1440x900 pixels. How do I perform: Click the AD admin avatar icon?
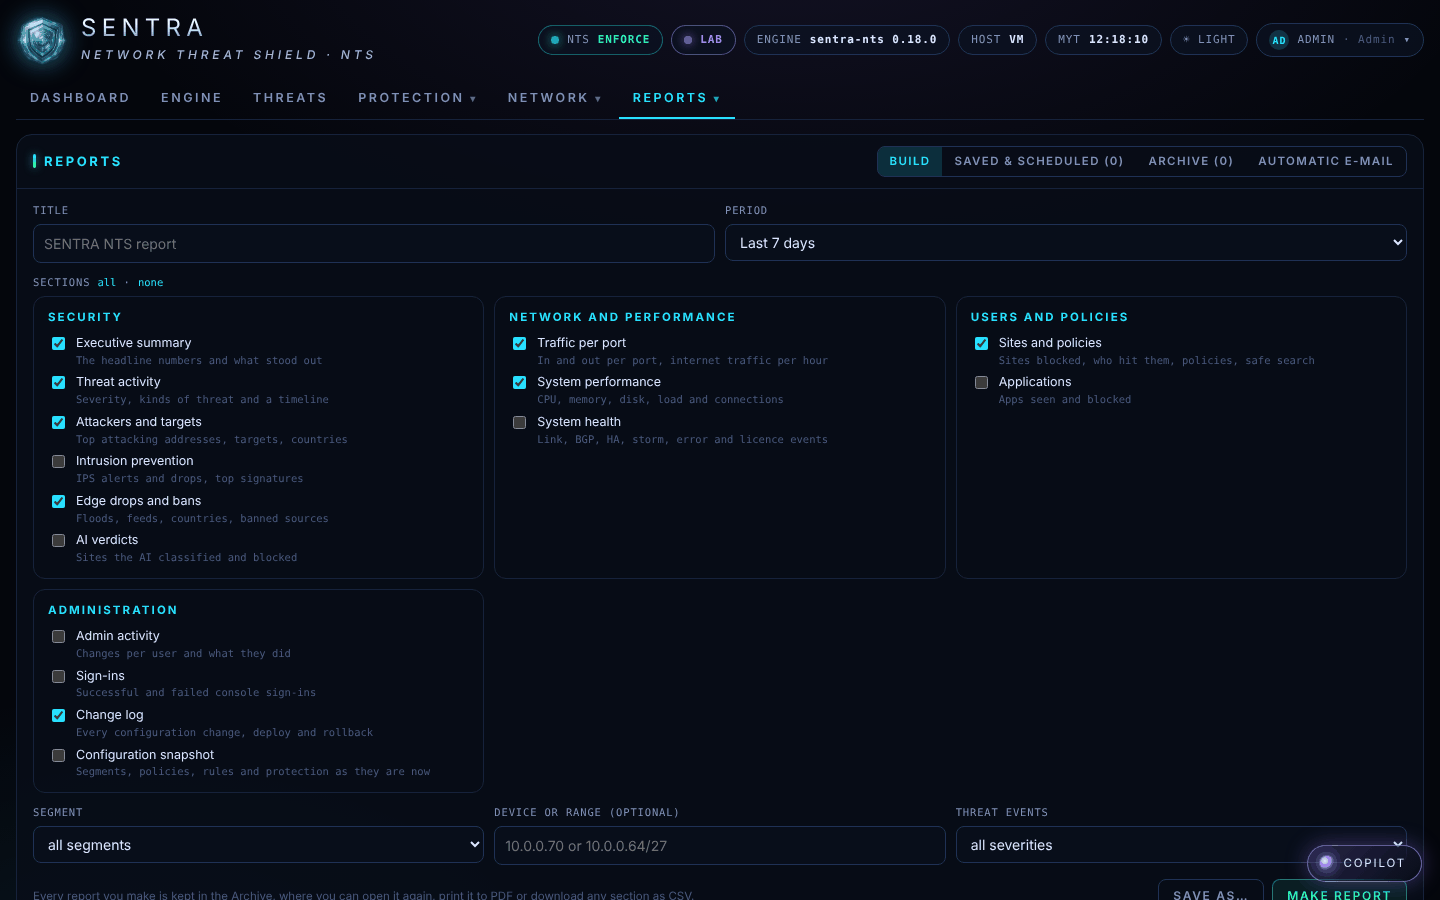1278,40
